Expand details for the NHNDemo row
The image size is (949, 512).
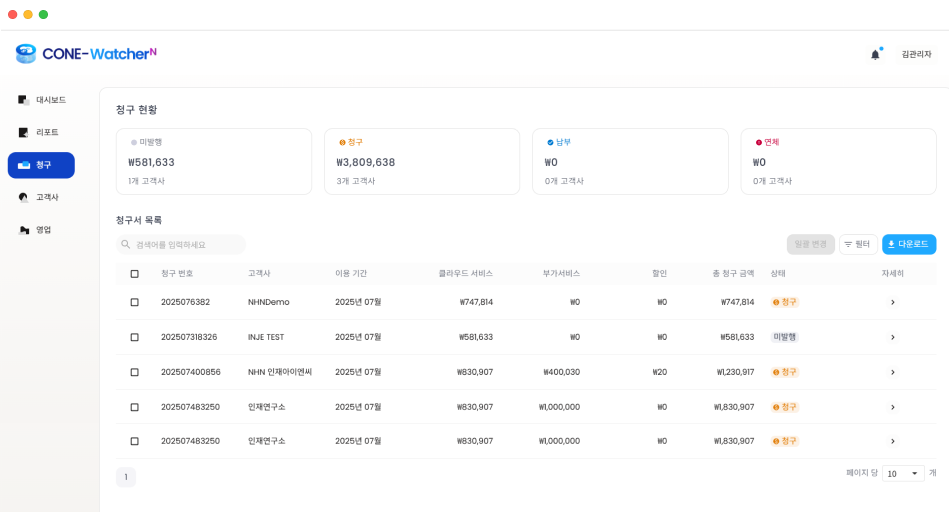[x=892, y=302]
